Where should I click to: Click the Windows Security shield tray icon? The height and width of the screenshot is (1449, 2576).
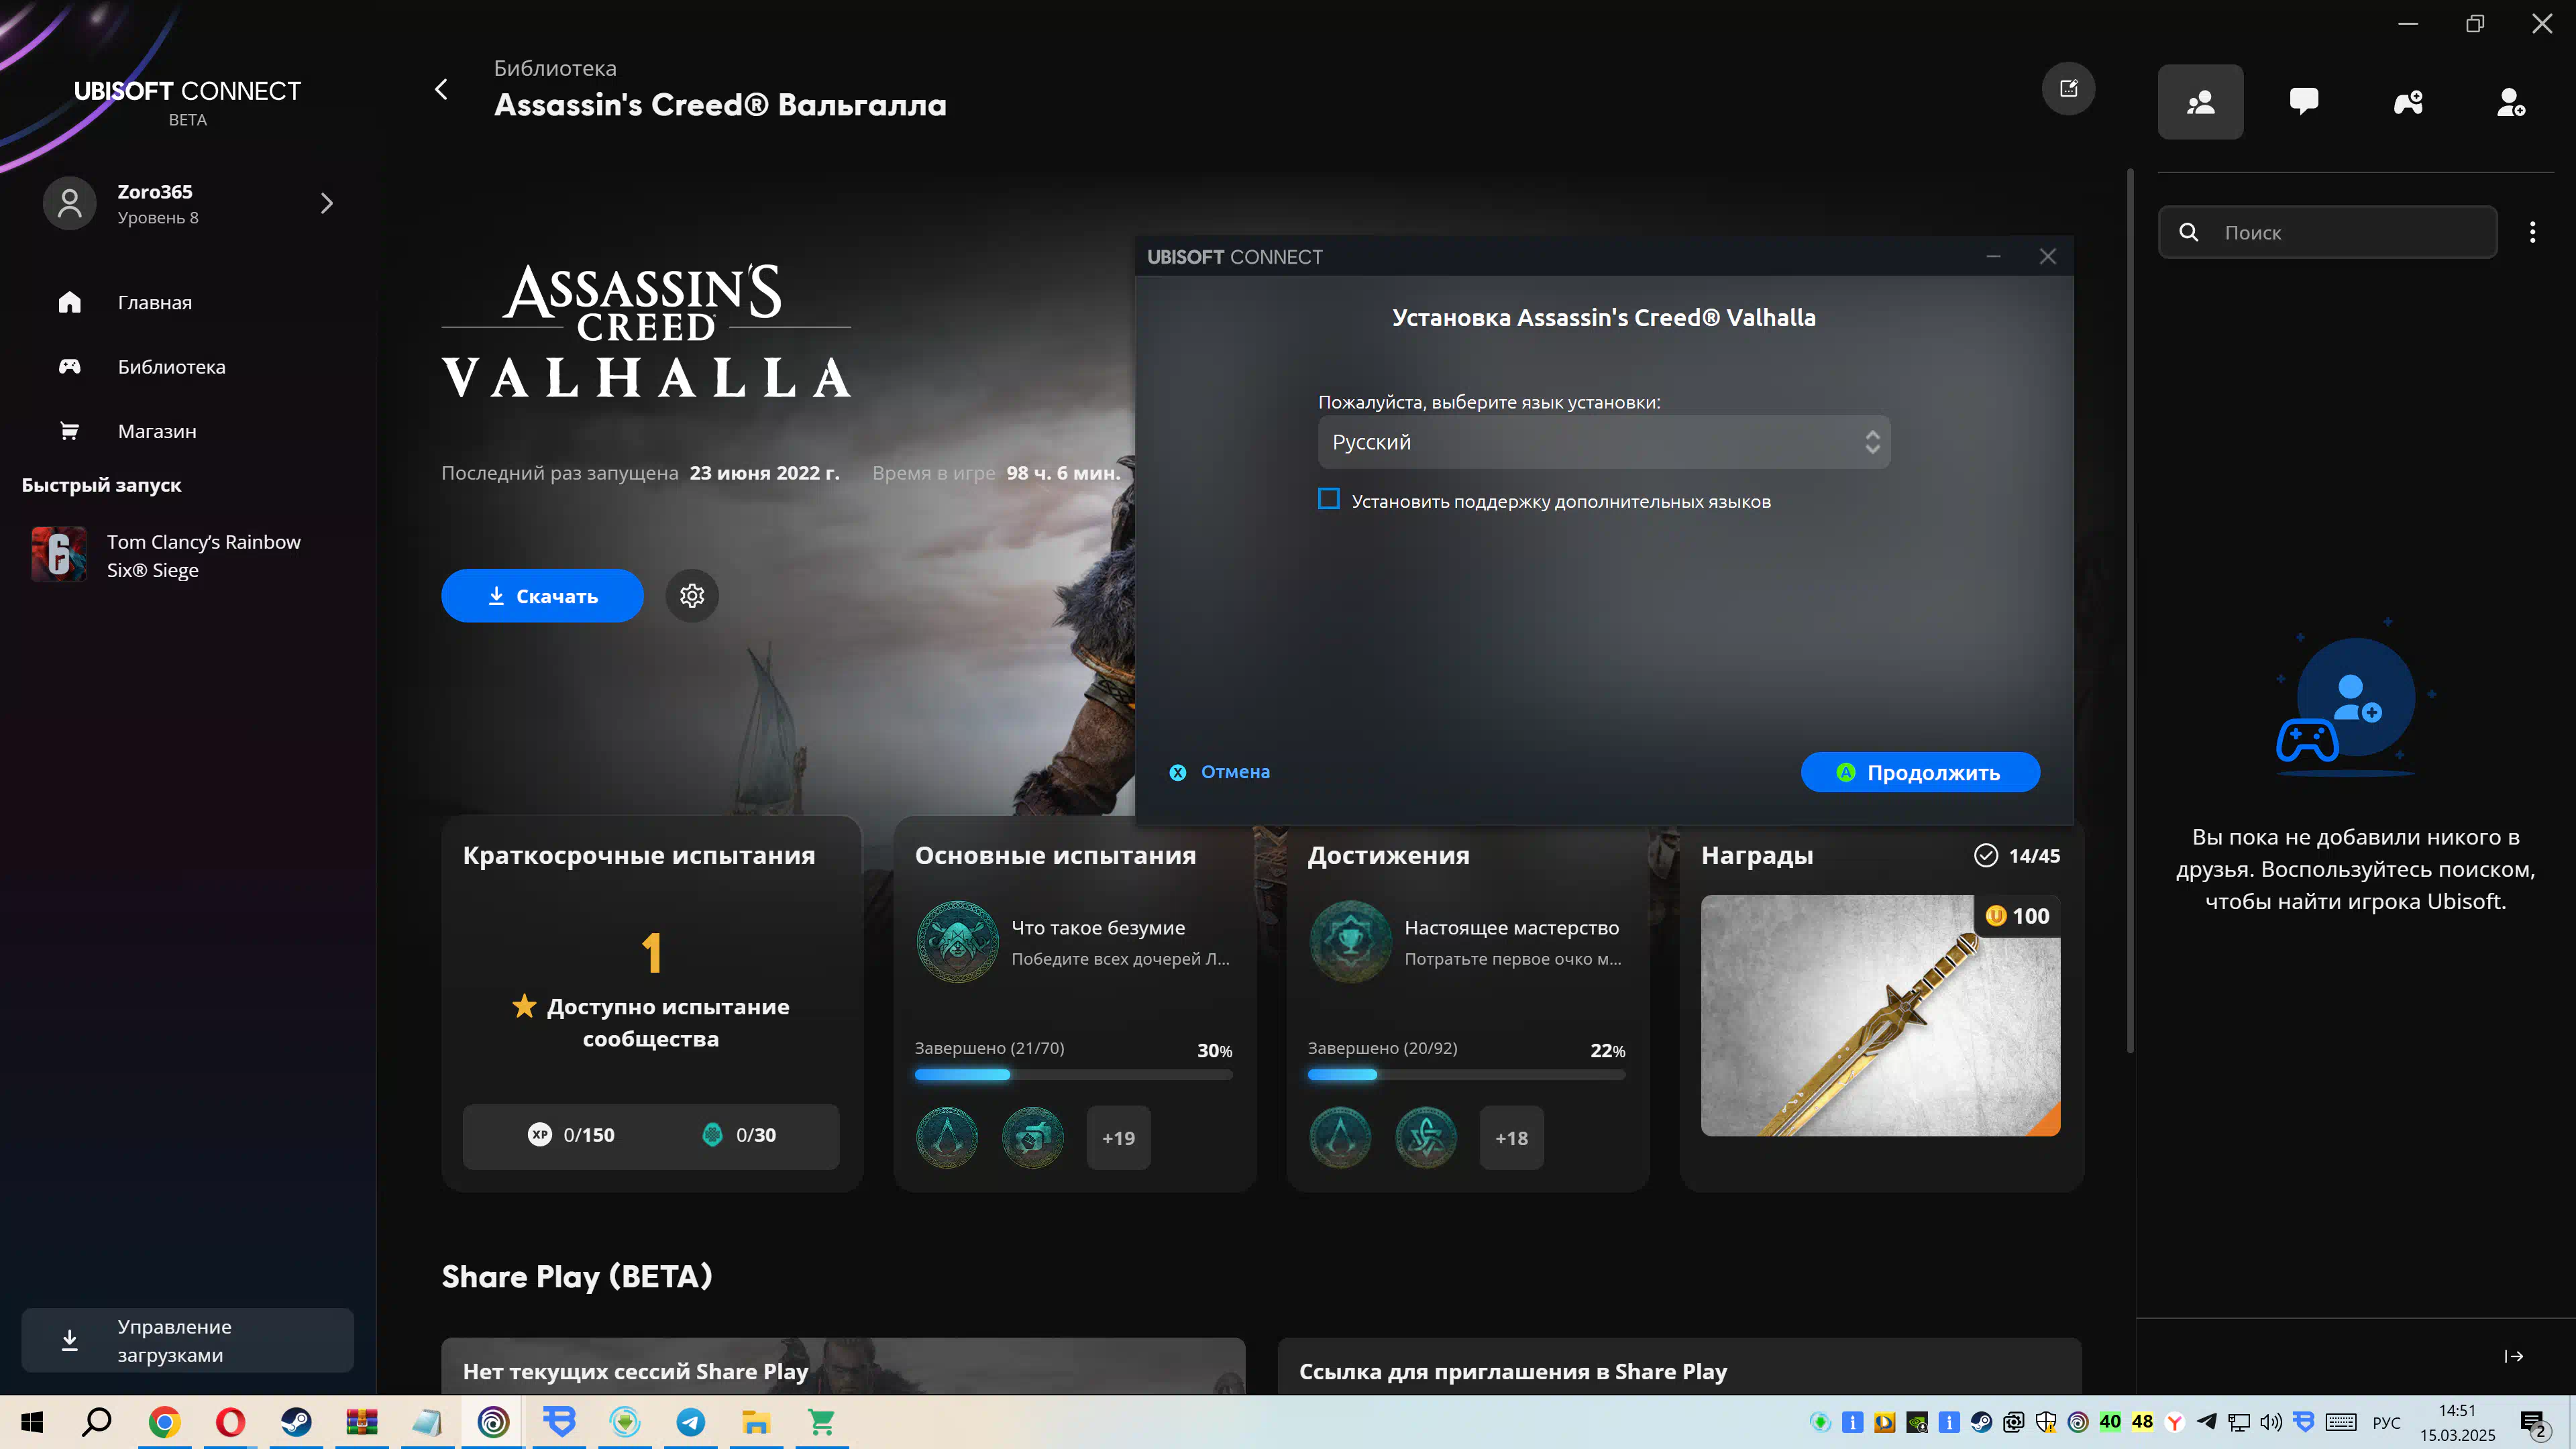pyautogui.click(x=2046, y=1422)
